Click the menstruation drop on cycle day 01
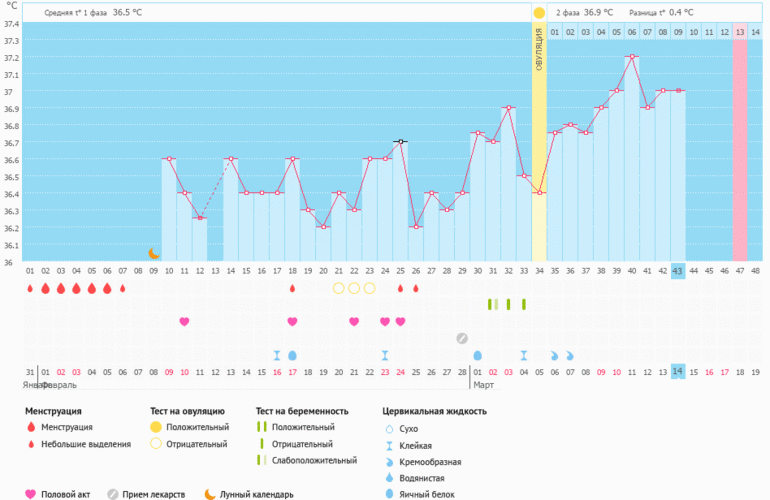The height and width of the screenshot is (500, 770). coord(29,288)
